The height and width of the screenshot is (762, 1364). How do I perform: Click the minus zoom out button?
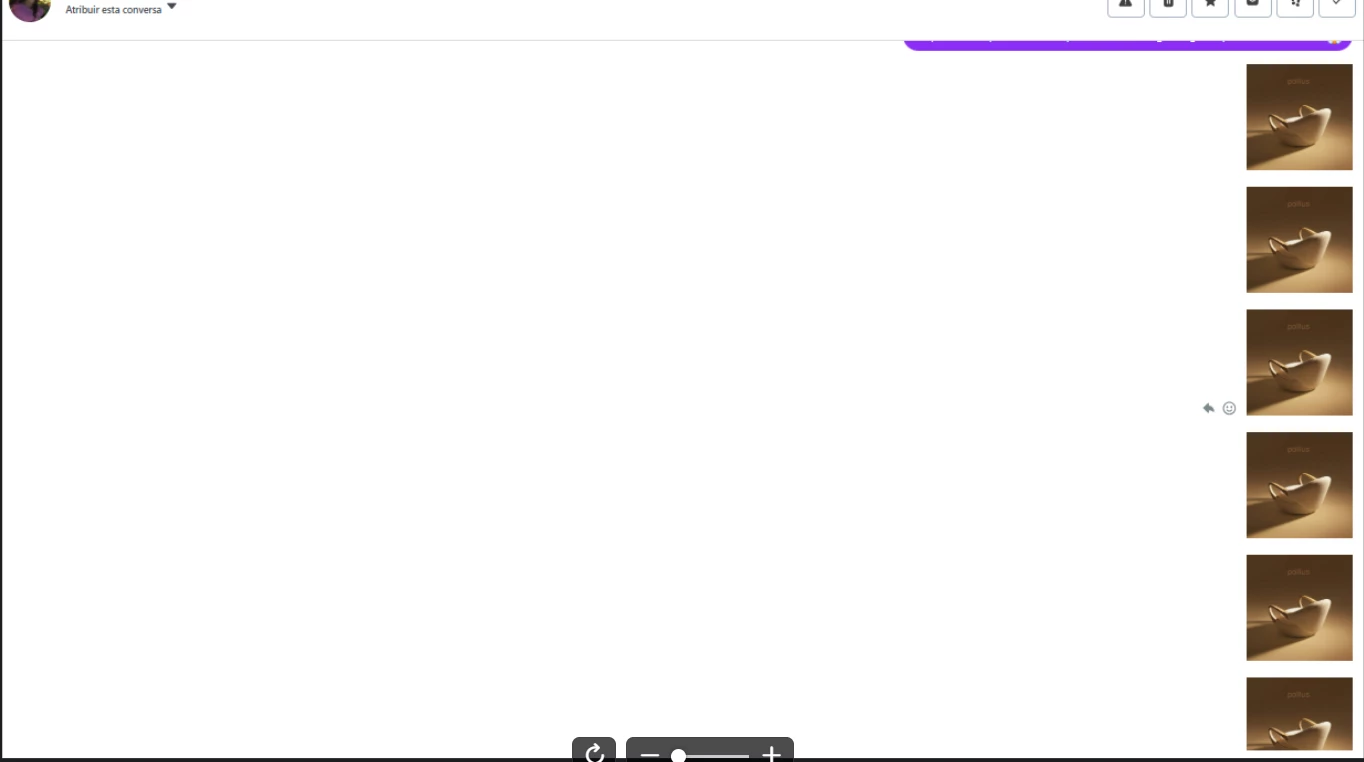tap(649, 755)
